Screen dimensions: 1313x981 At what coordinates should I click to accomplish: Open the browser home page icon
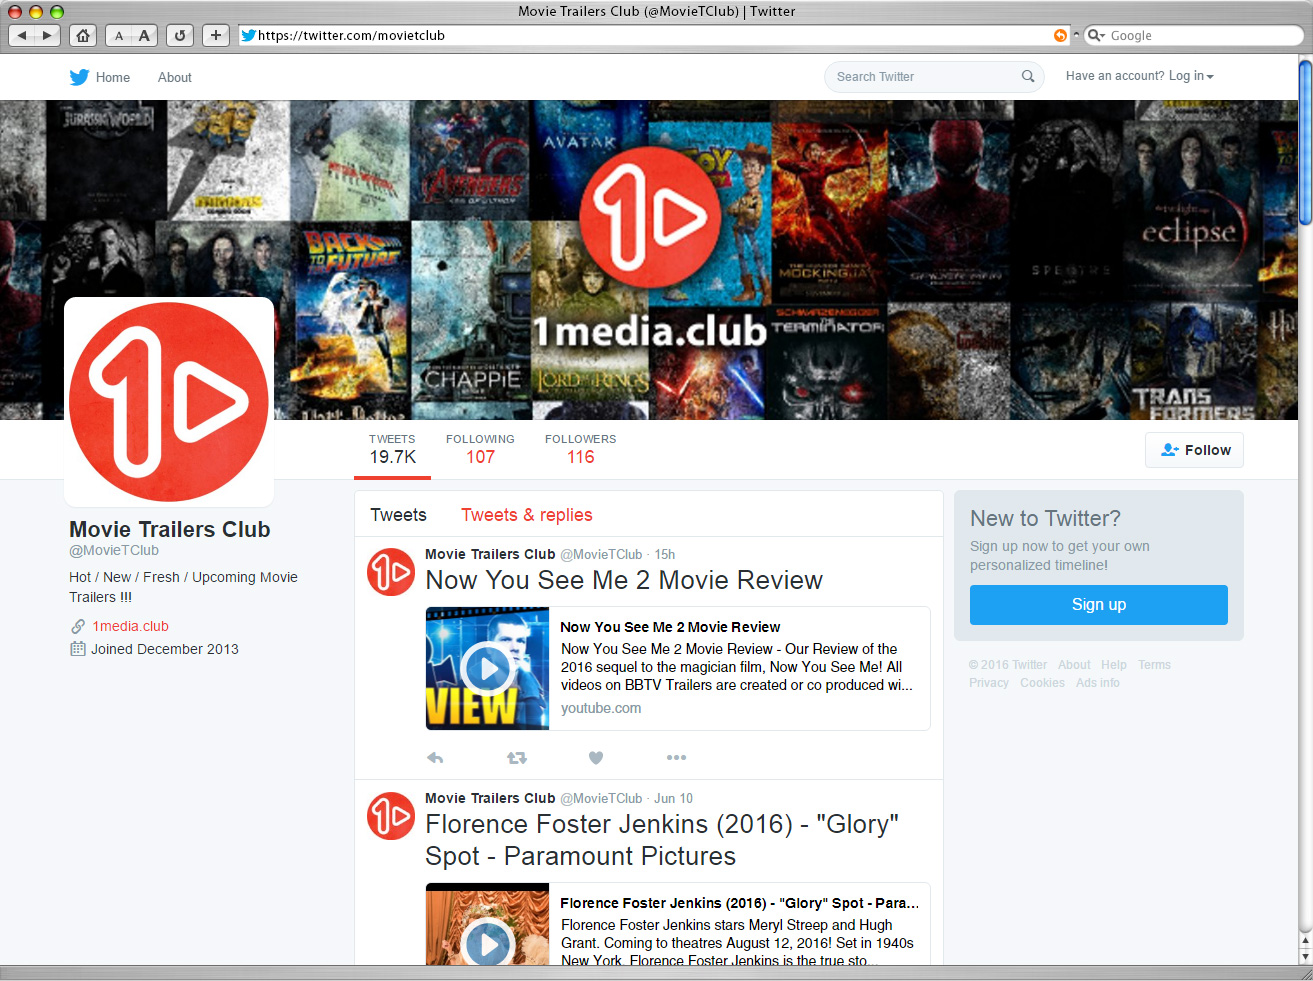(x=83, y=35)
